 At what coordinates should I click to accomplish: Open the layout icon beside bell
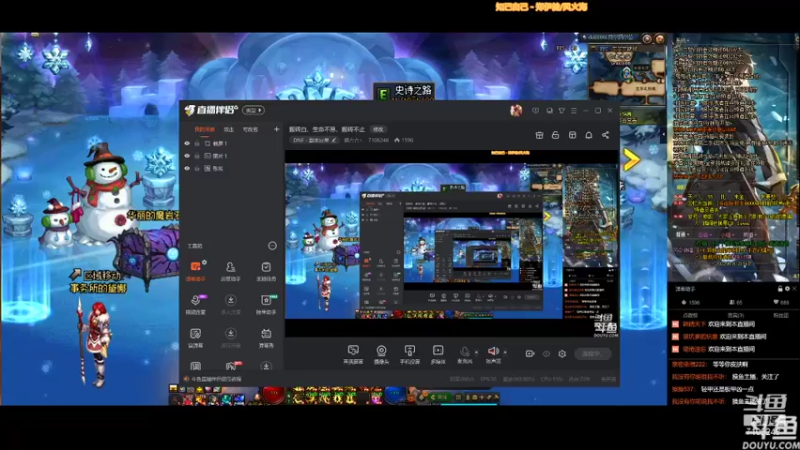click(x=572, y=135)
